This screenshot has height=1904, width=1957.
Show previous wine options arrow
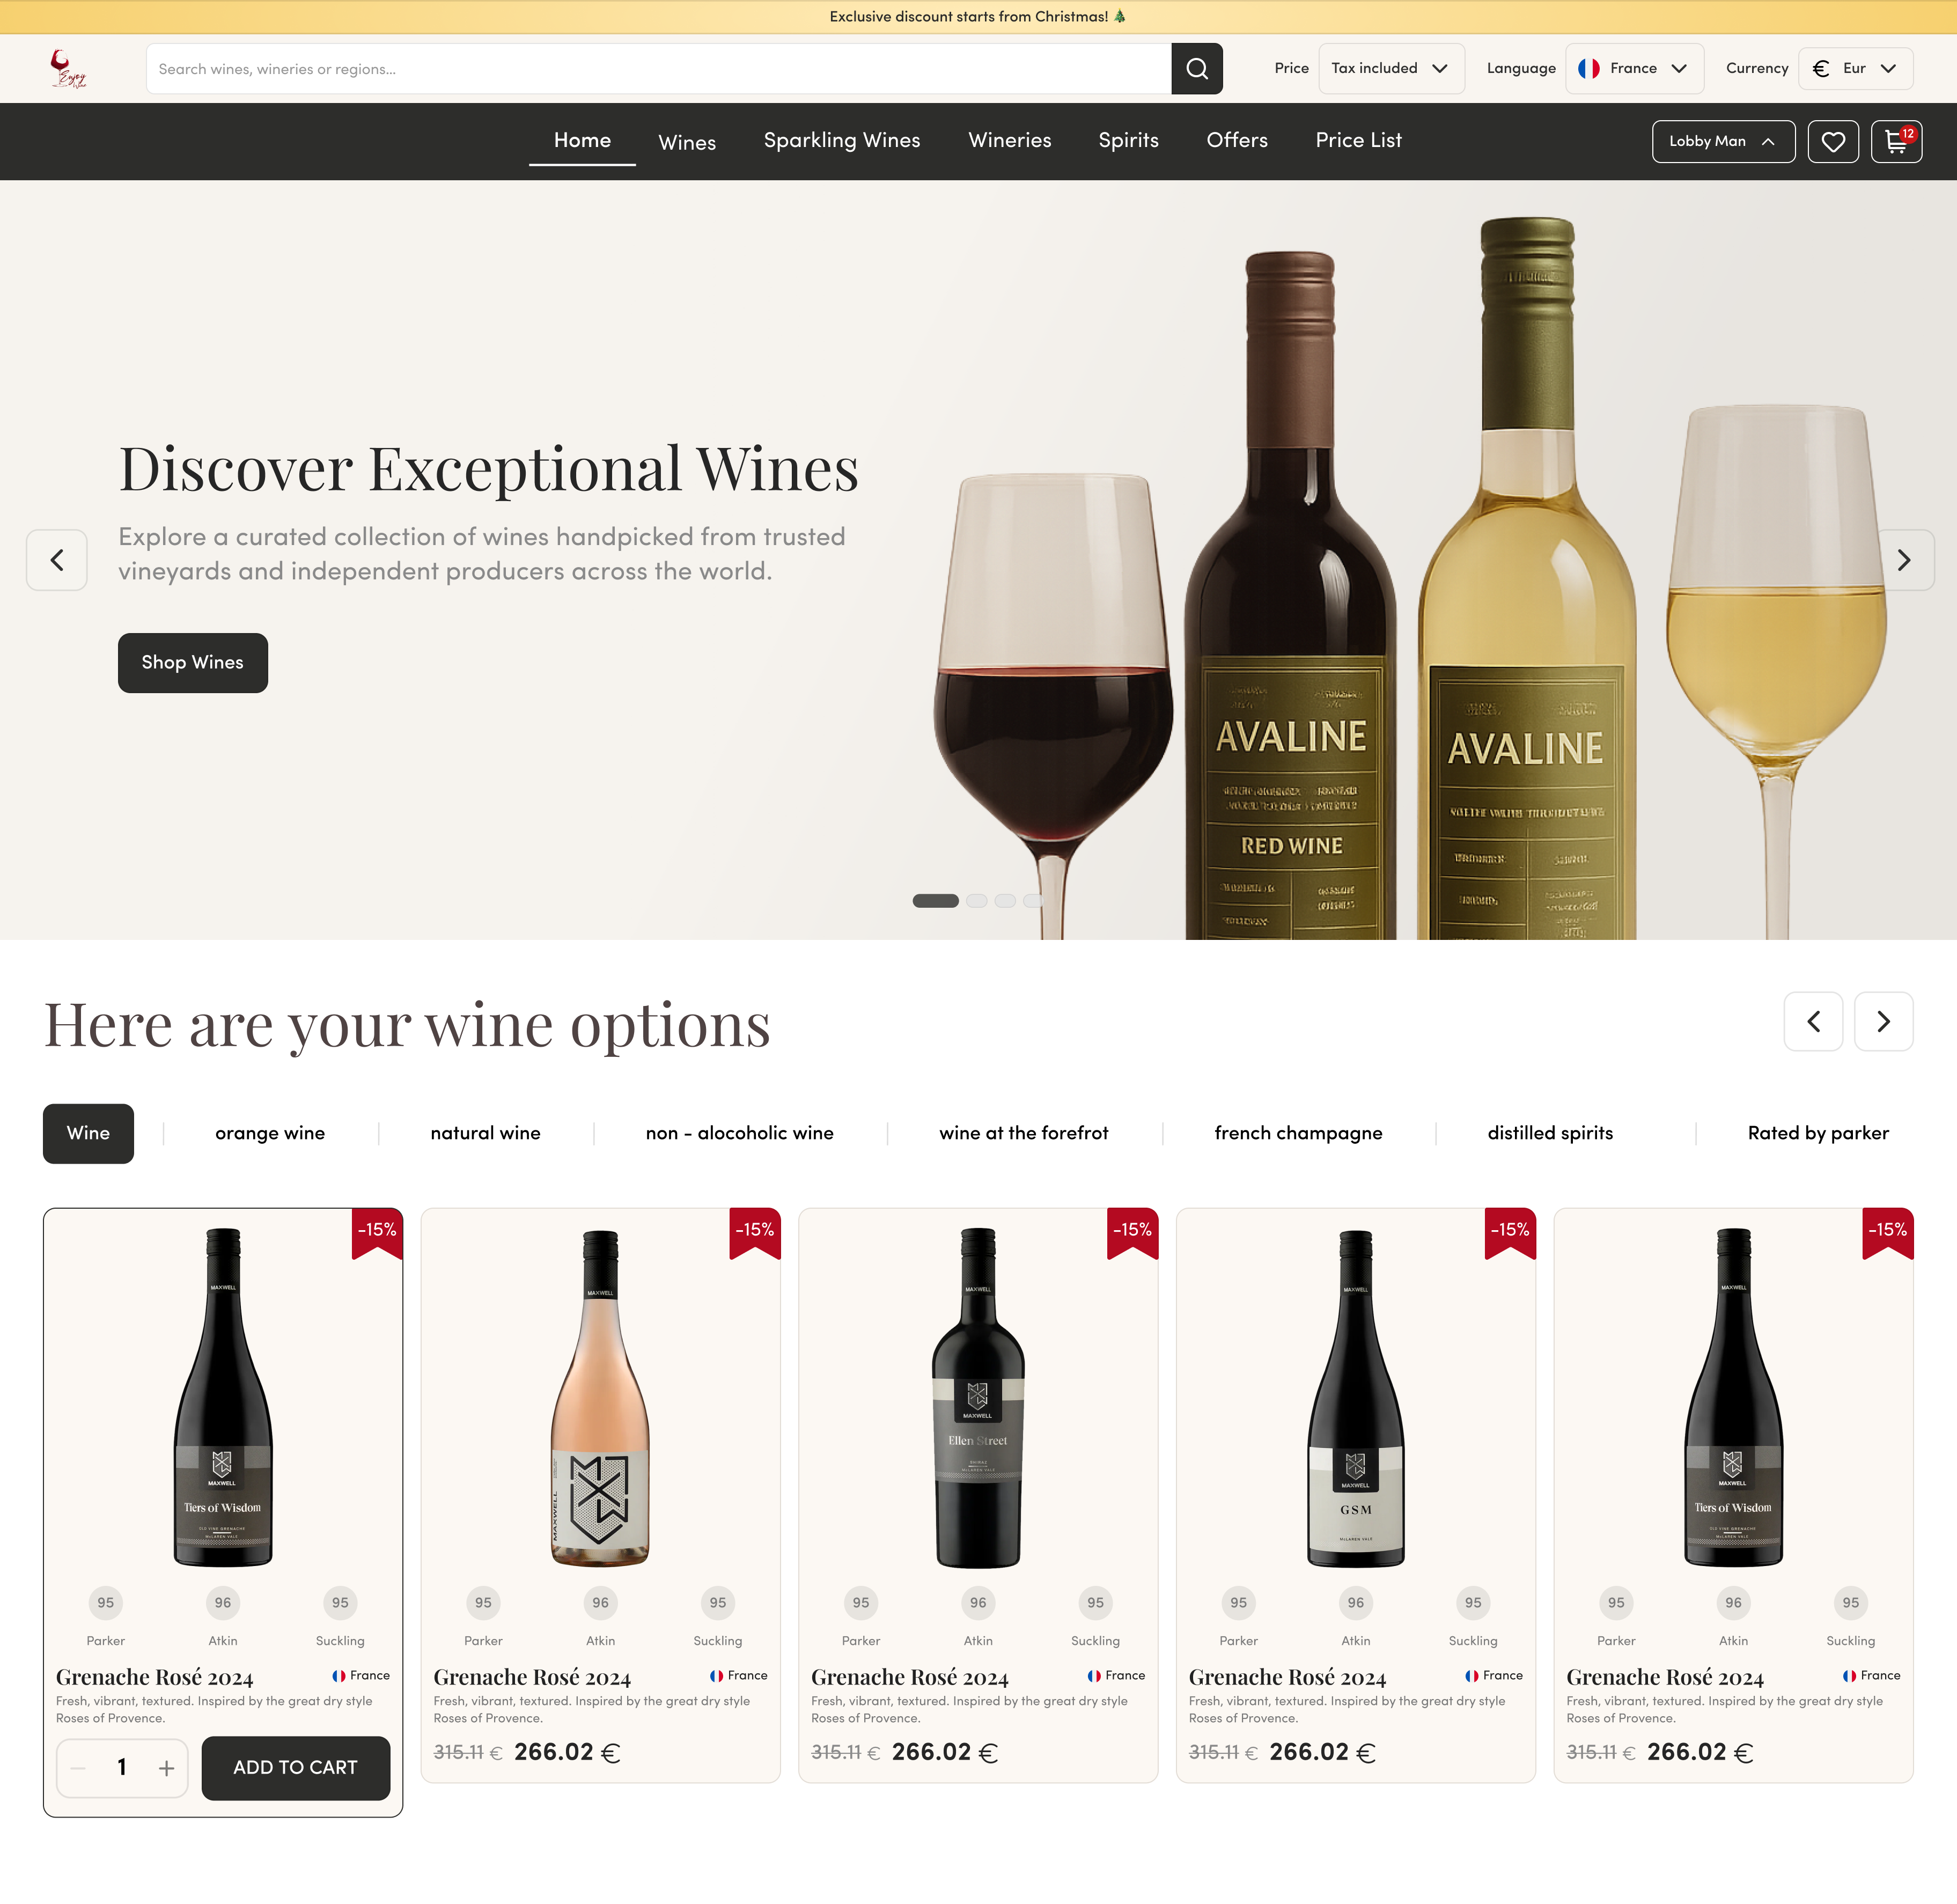click(x=1813, y=1021)
